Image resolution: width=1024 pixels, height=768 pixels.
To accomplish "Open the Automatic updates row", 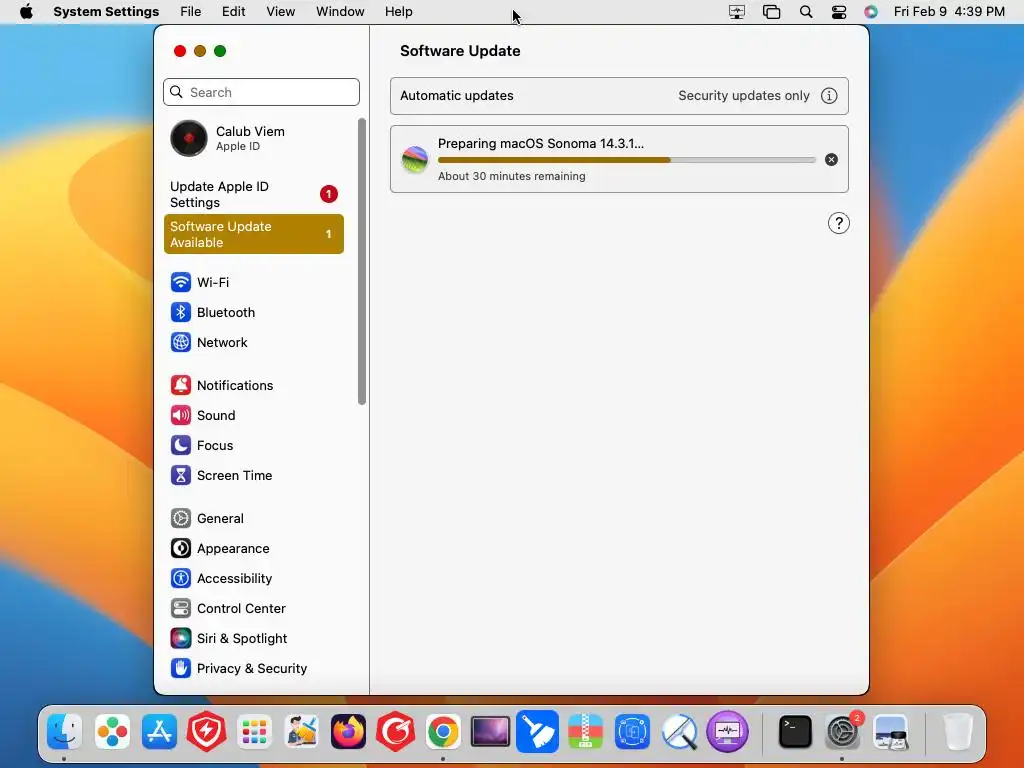I will [619, 96].
